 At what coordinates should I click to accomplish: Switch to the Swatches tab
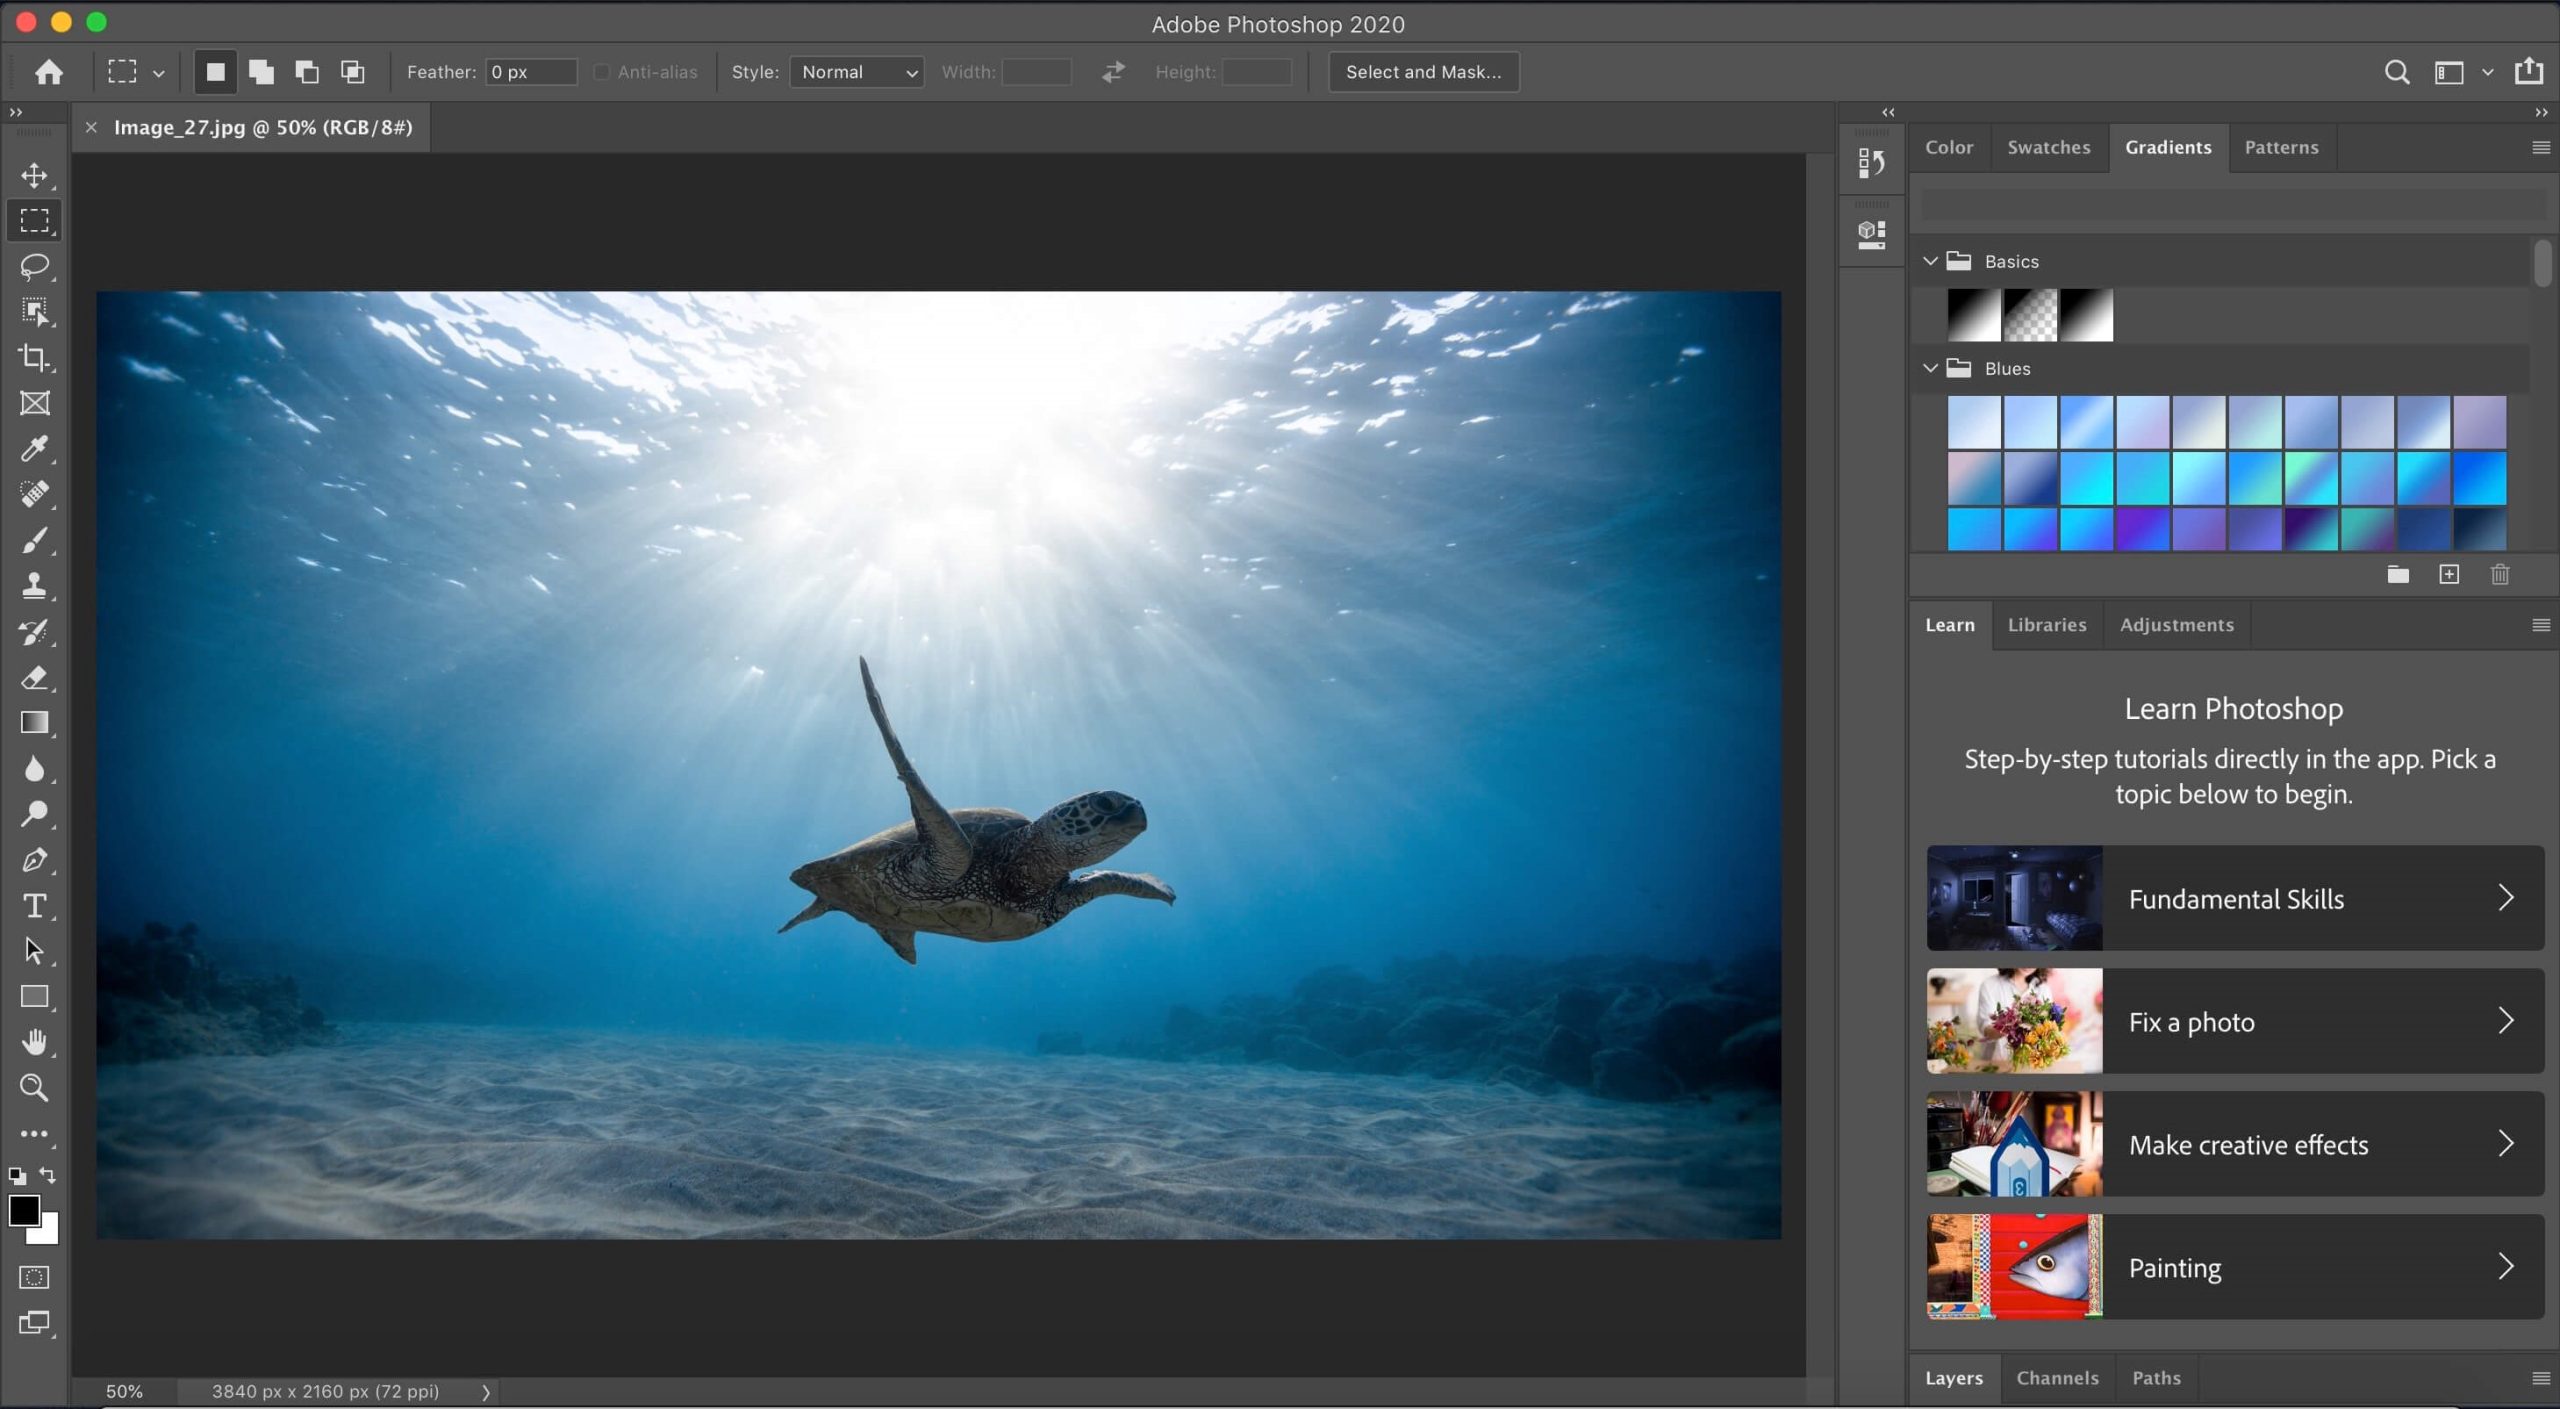[2048, 147]
